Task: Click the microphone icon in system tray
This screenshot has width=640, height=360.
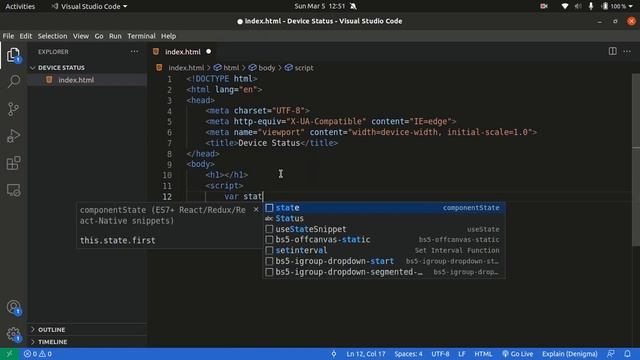Action: [591, 6]
